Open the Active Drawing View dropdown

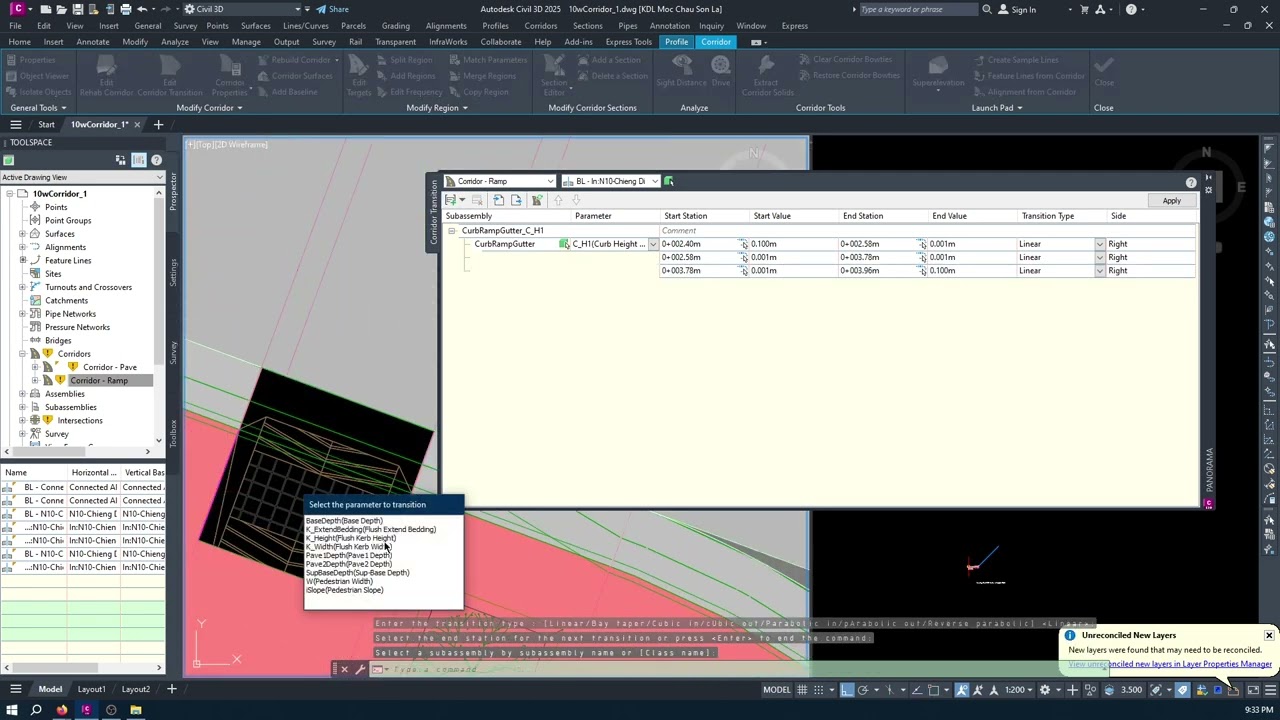pos(159,177)
